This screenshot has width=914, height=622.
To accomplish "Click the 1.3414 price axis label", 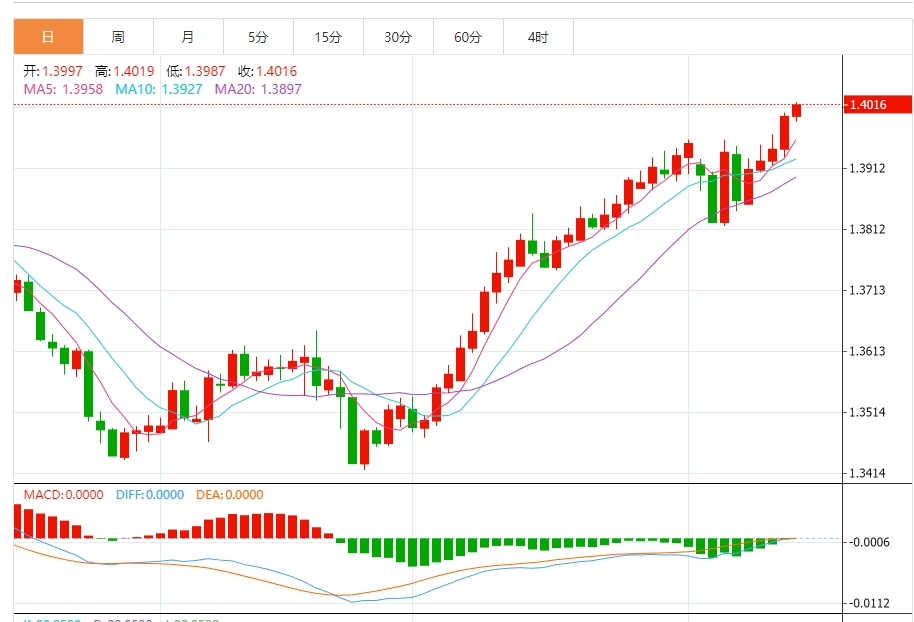I will click(866, 473).
